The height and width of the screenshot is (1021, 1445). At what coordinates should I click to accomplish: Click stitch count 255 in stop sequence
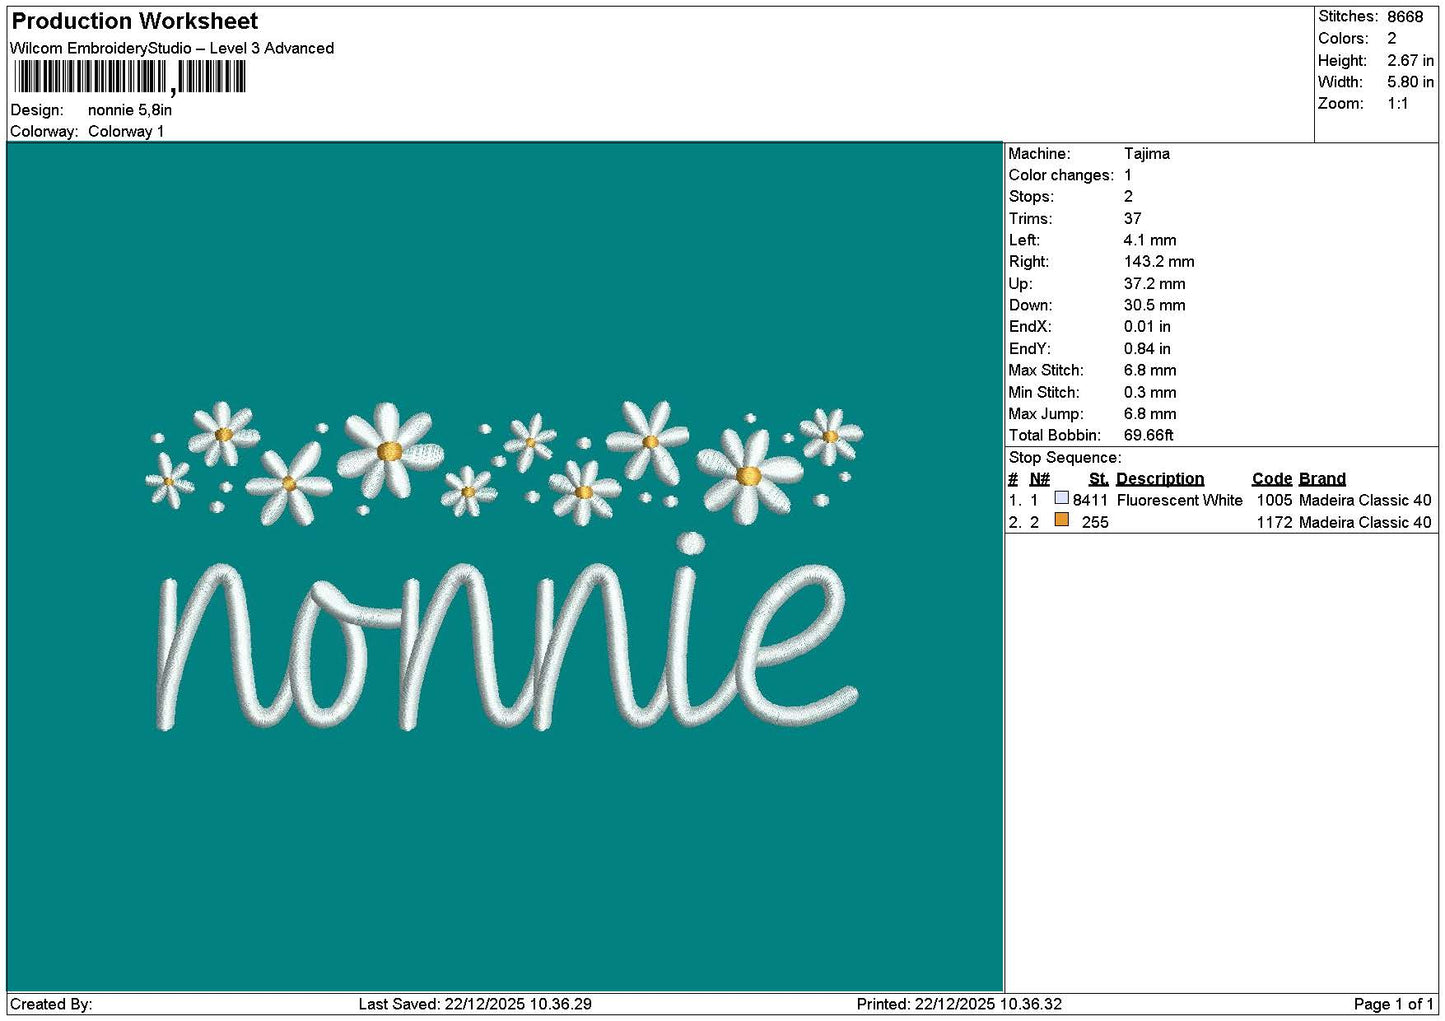[1095, 523]
